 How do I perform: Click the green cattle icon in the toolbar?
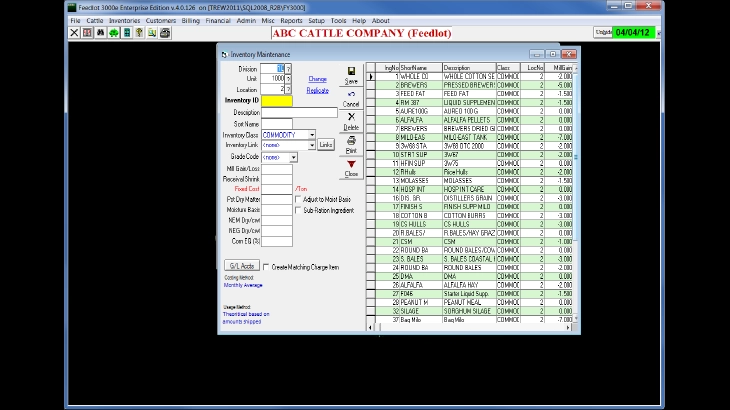[114, 33]
